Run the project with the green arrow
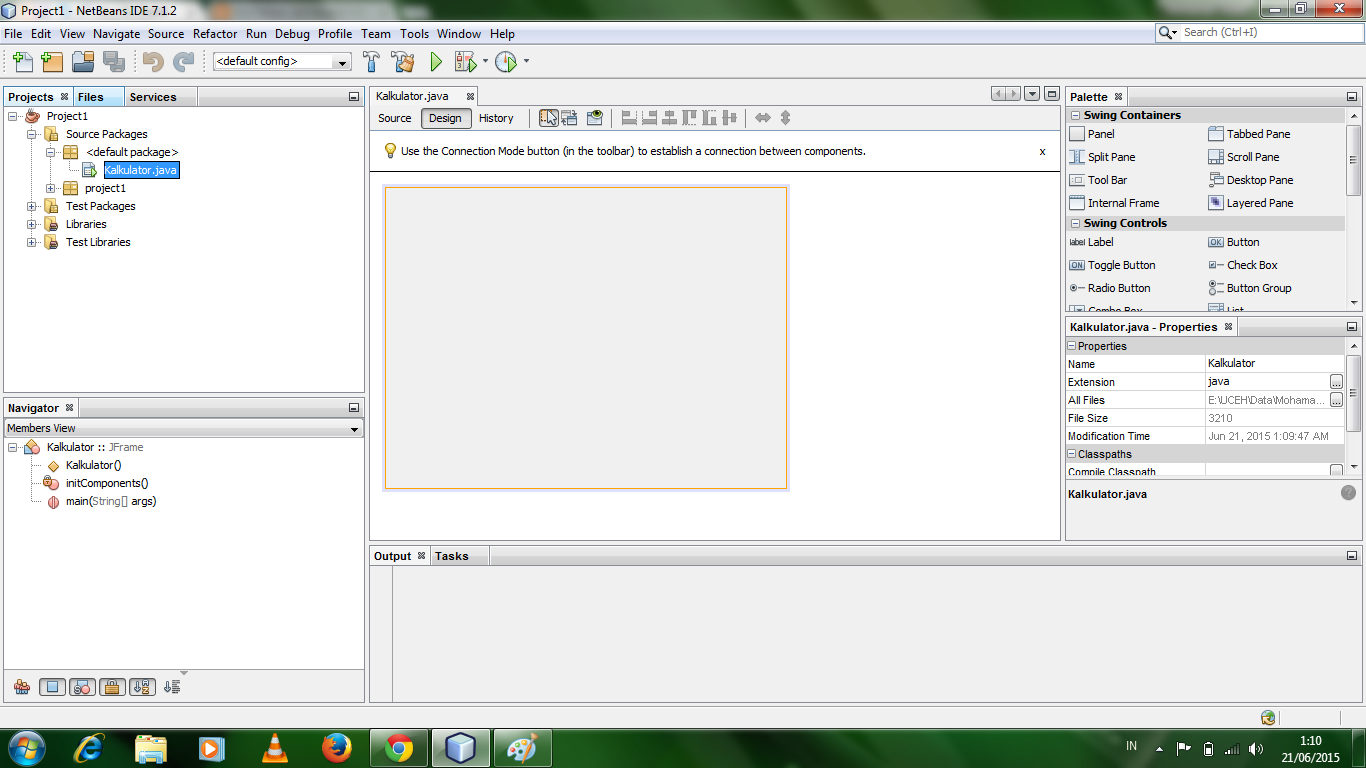1366x768 pixels. (436, 62)
